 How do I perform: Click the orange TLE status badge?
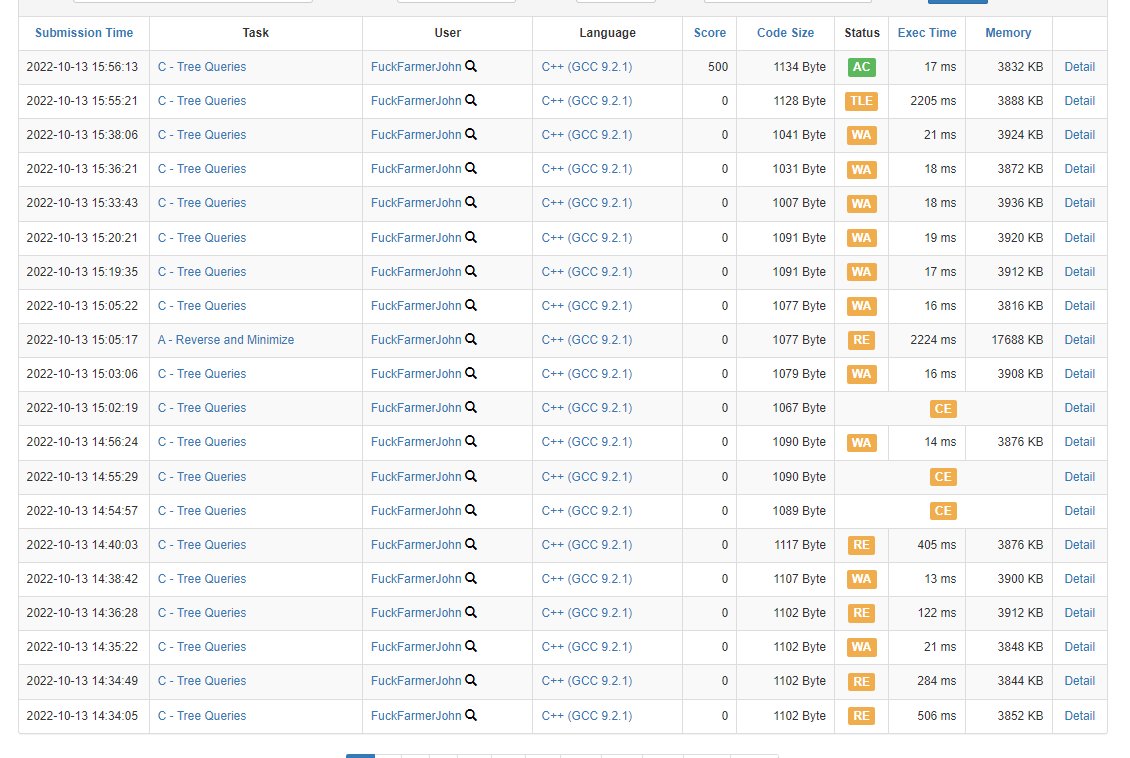click(861, 101)
